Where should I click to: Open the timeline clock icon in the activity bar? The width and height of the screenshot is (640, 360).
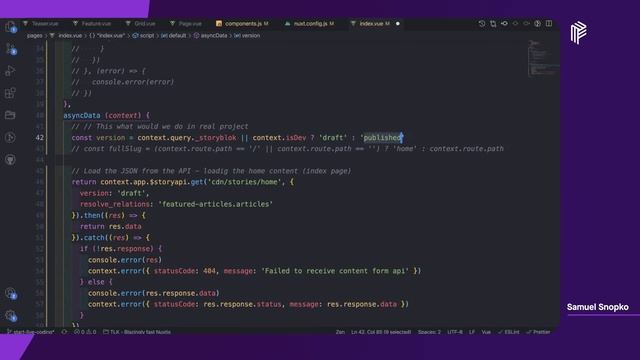(11, 137)
